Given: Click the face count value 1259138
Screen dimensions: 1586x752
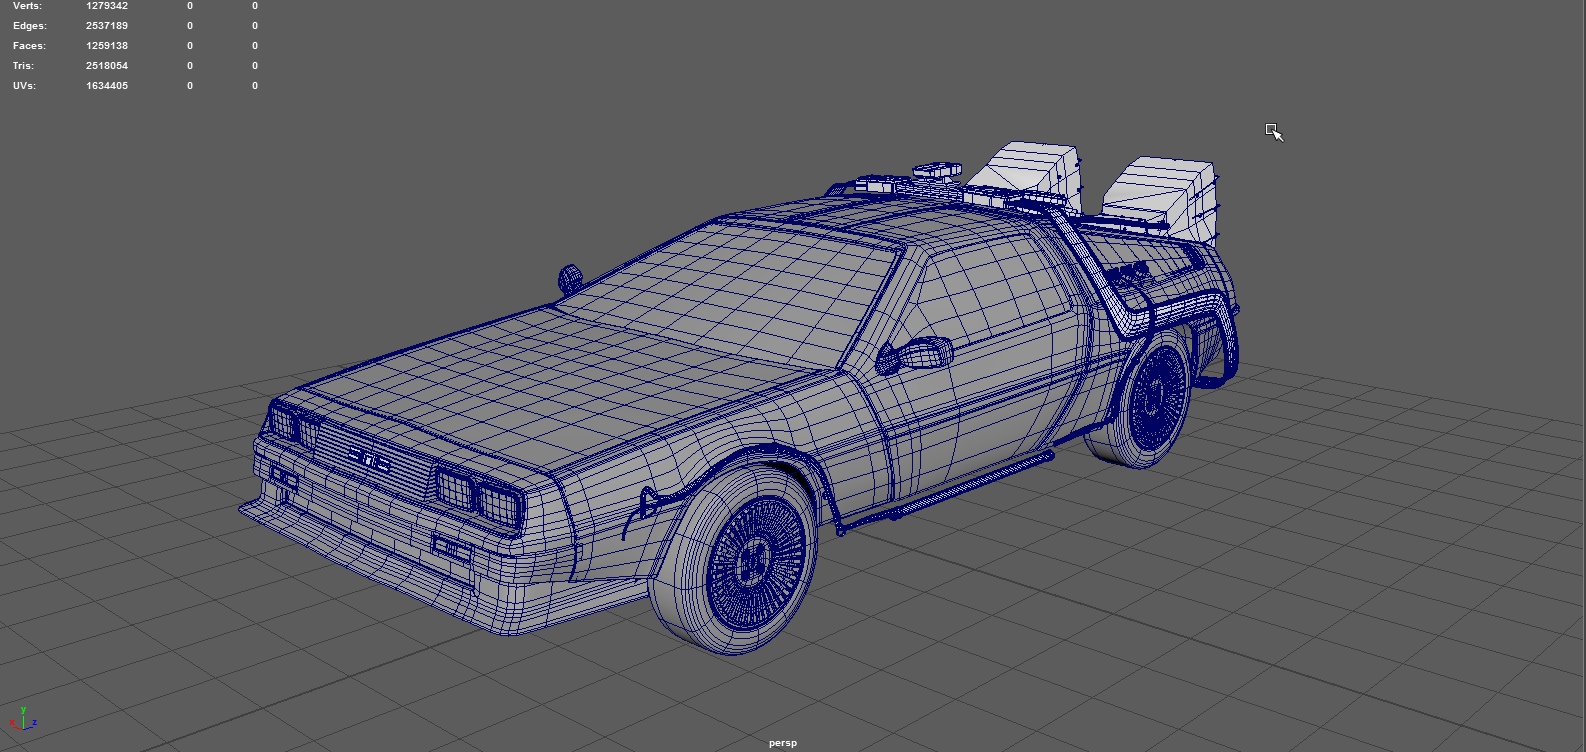Looking at the screenshot, I should [107, 46].
